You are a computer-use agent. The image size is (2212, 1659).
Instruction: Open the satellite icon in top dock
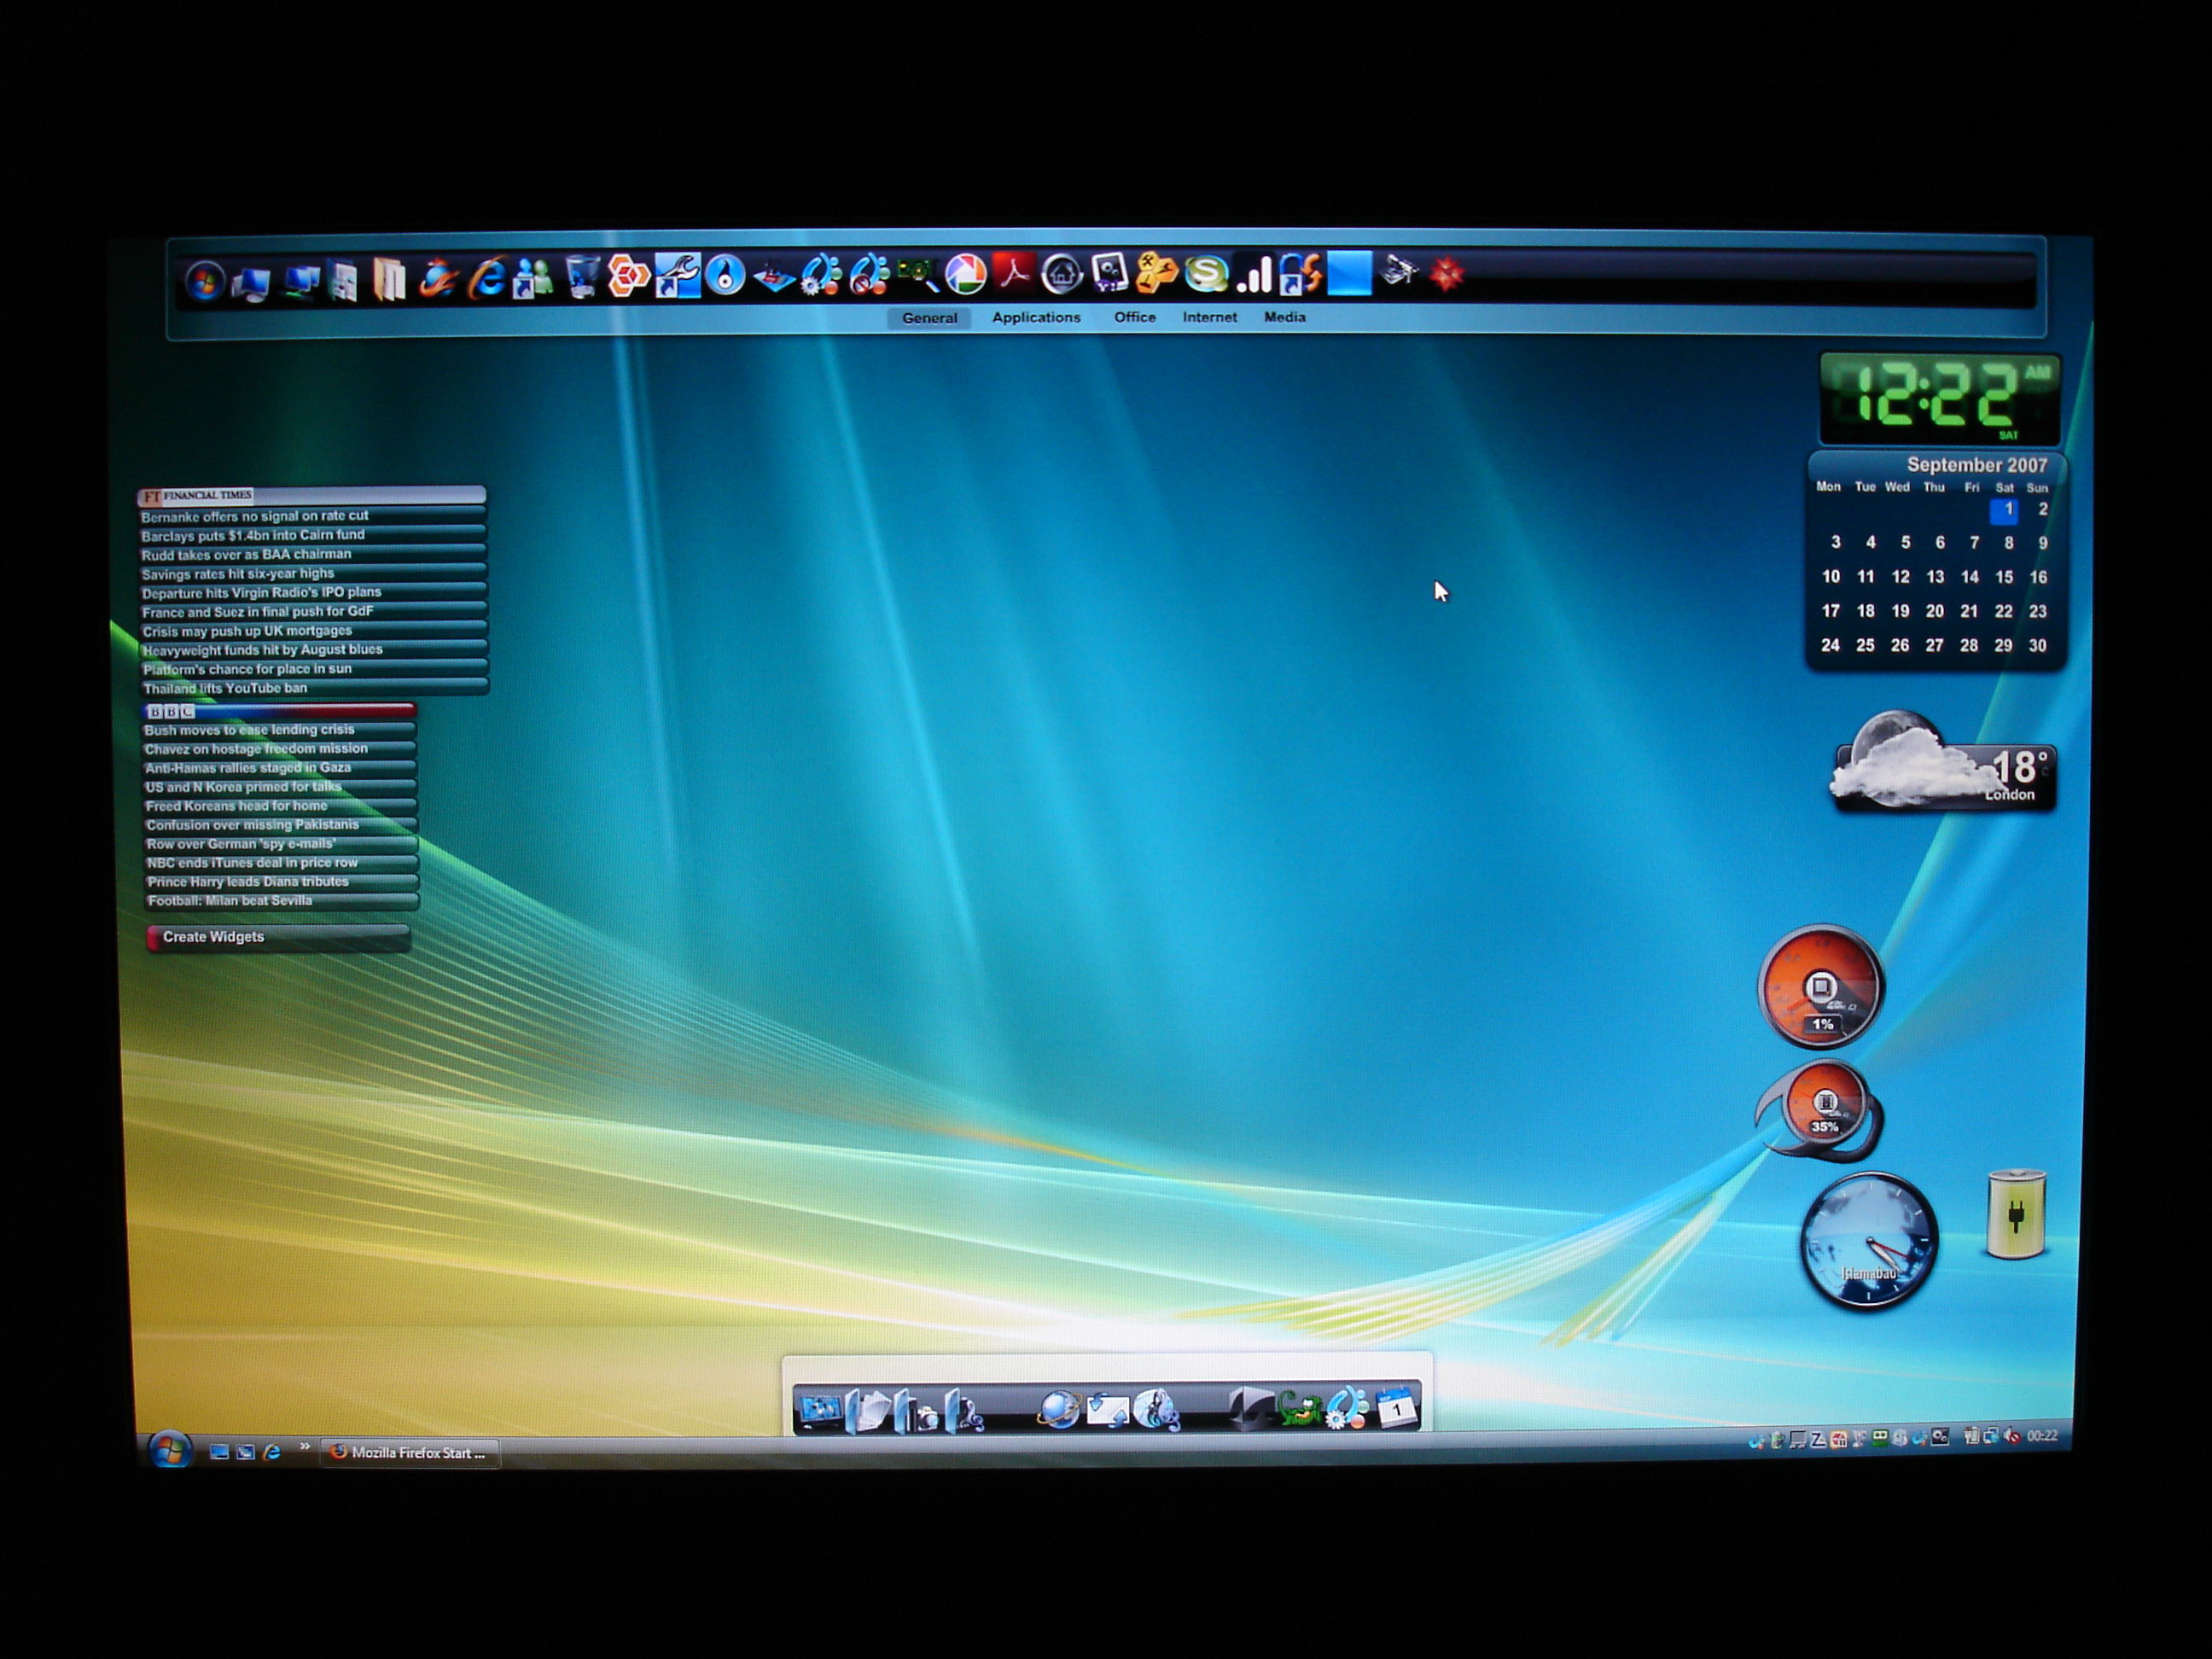click(1399, 270)
